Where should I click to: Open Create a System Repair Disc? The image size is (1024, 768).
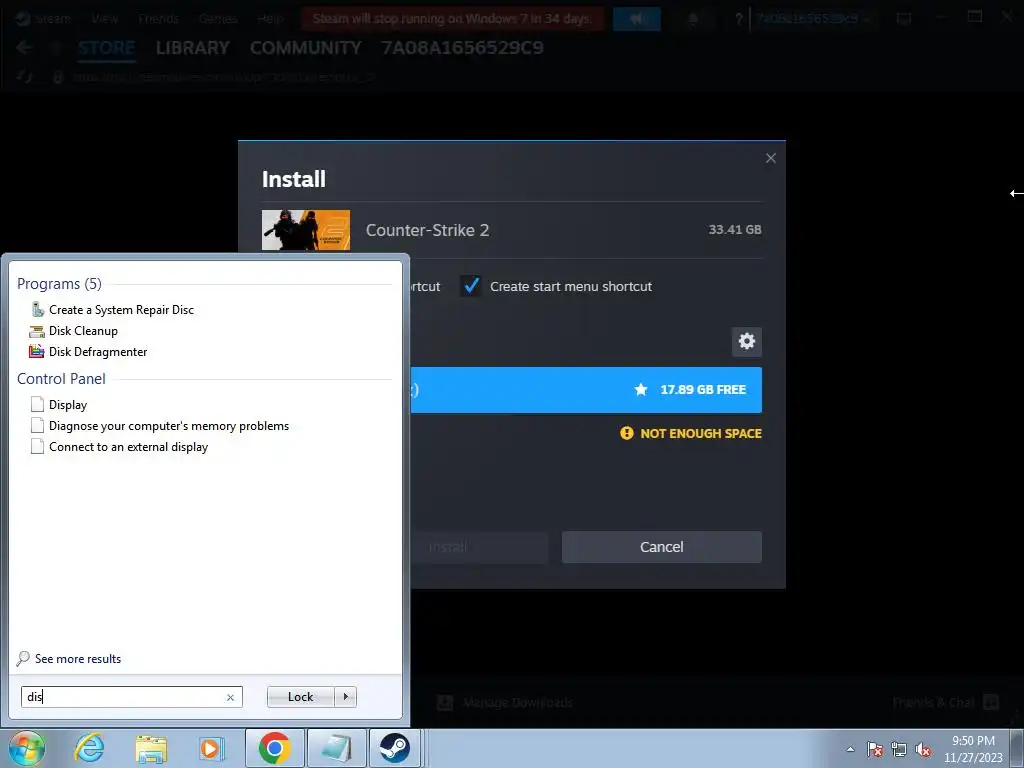112,310
